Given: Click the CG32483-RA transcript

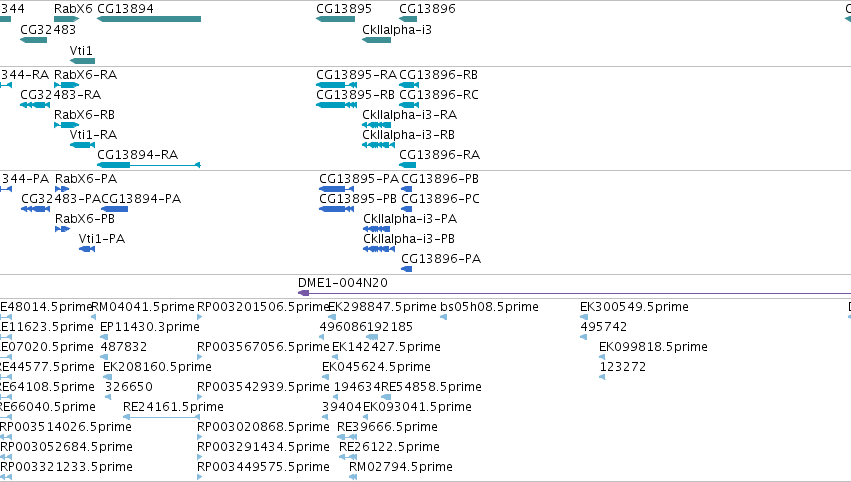Looking at the screenshot, I should click(x=35, y=105).
